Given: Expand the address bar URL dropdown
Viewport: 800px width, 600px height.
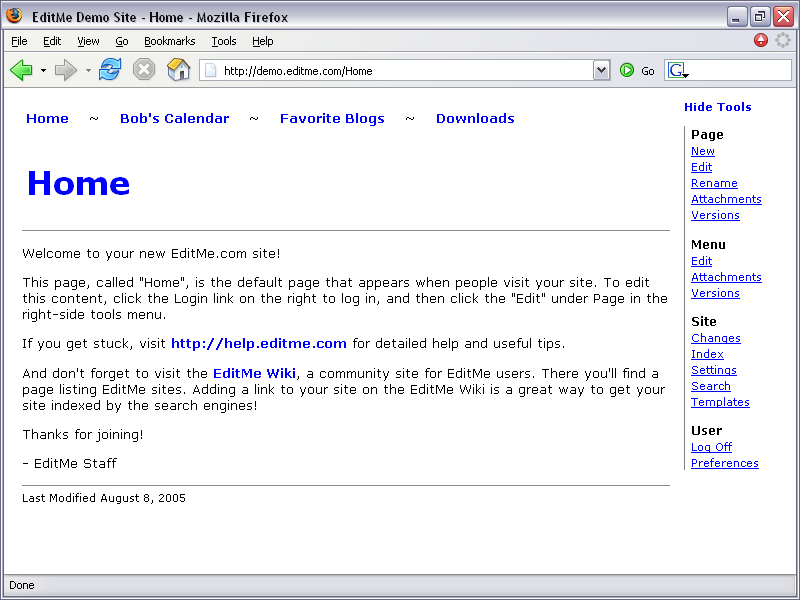Looking at the screenshot, I should (x=602, y=70).
